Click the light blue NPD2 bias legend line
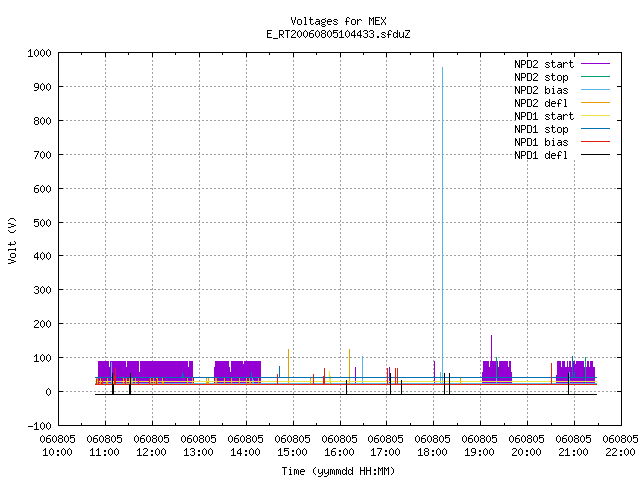Viewport: 640px width, 480px height. click(x=595, y=89)
